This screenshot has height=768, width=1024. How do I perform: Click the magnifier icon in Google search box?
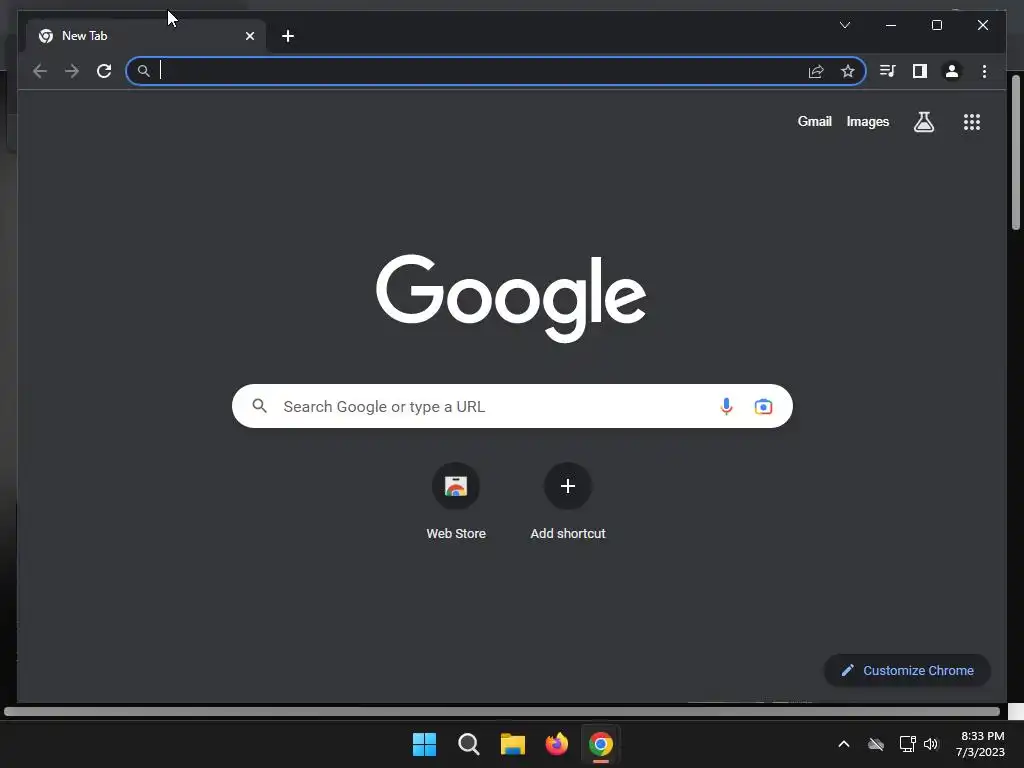(260, 406)
